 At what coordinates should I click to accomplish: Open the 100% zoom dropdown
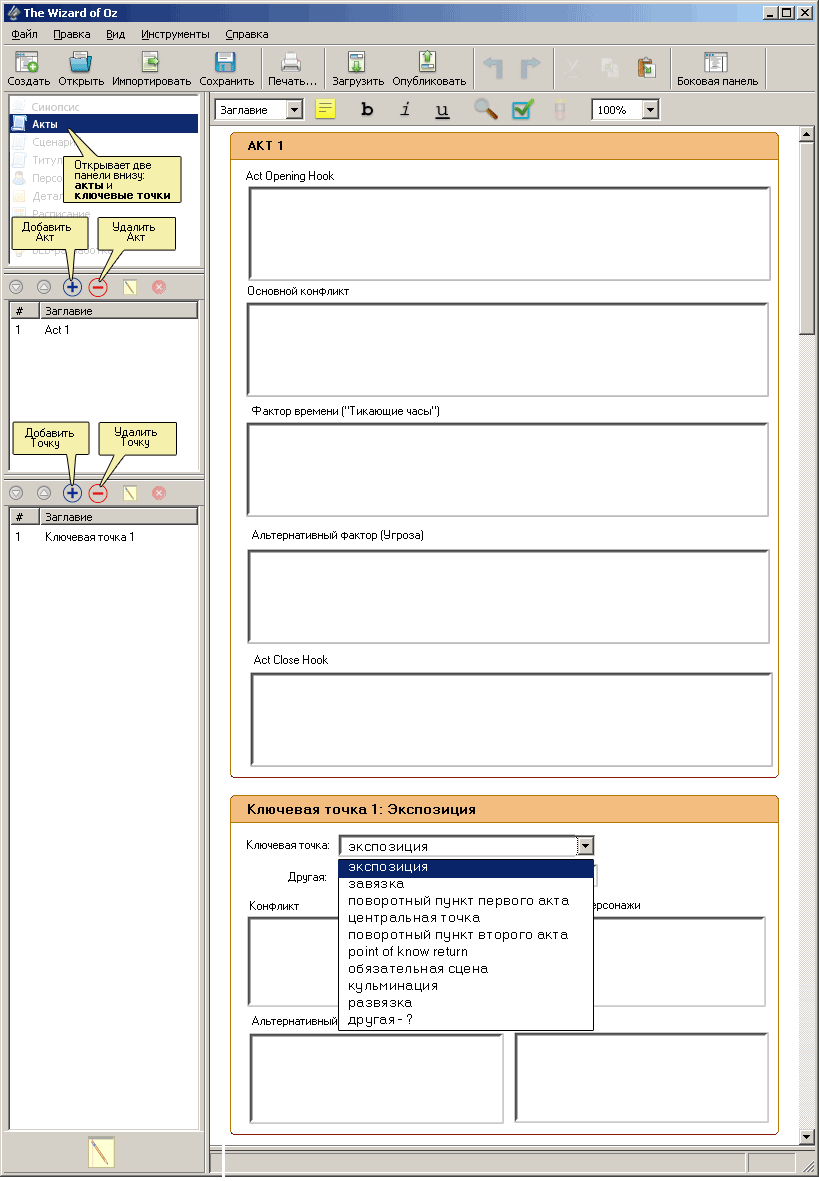(x=650, y=110)
